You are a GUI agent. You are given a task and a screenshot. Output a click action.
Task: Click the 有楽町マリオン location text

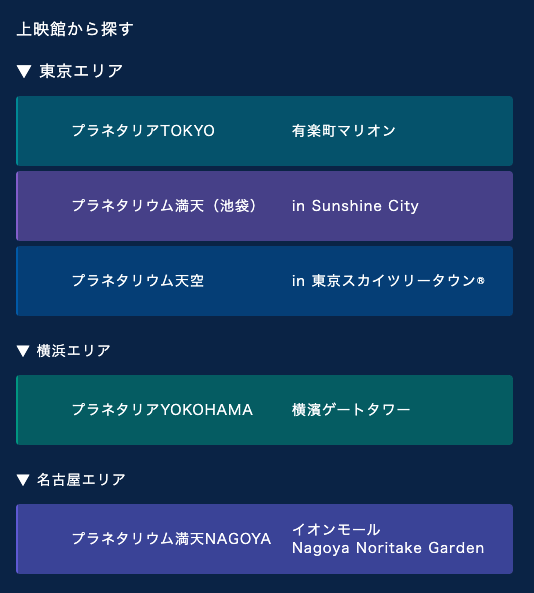(343, 131)
